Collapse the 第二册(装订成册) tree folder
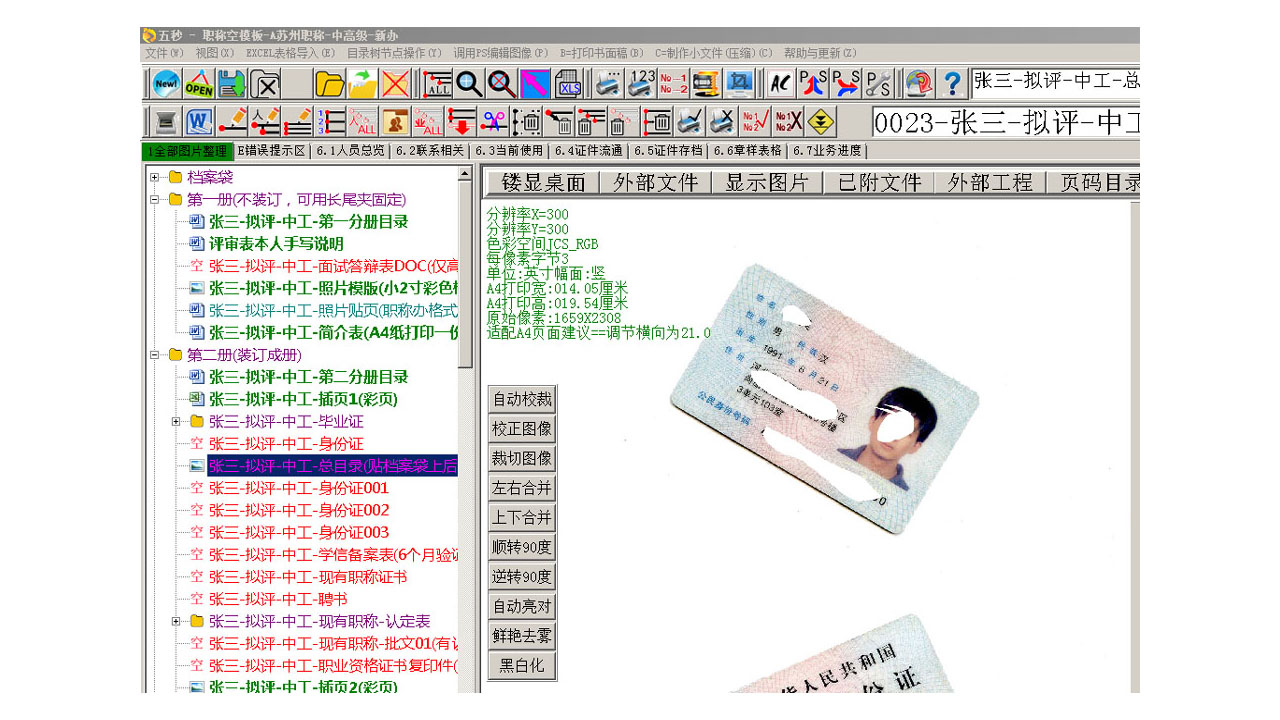The width and height of the screenshot is (1280, 720). click(155, 355)
